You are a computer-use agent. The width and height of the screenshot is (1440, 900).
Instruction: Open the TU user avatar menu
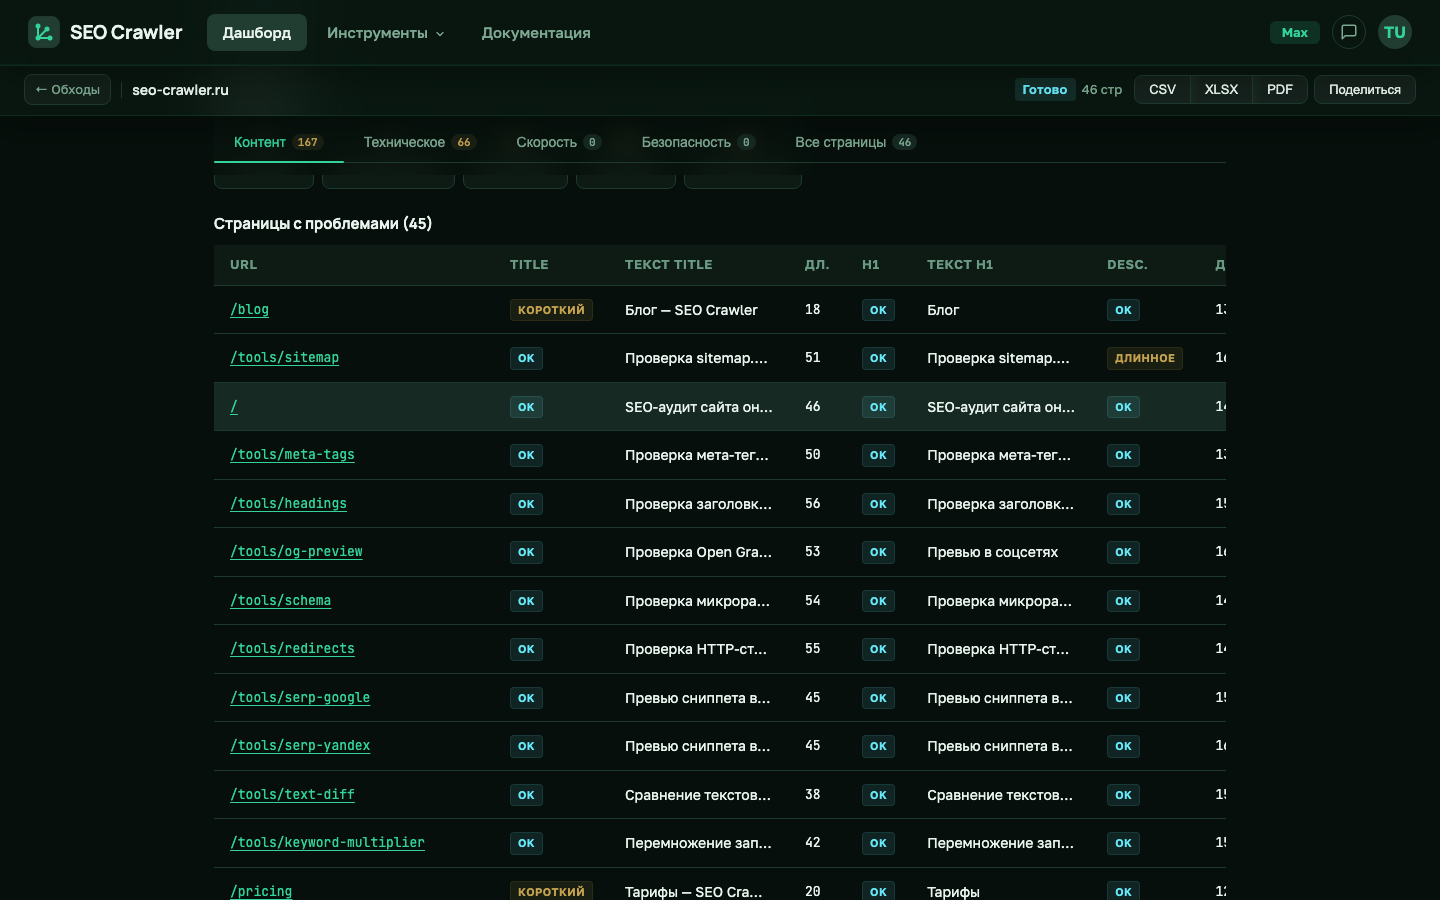[x=1395, y=32]
